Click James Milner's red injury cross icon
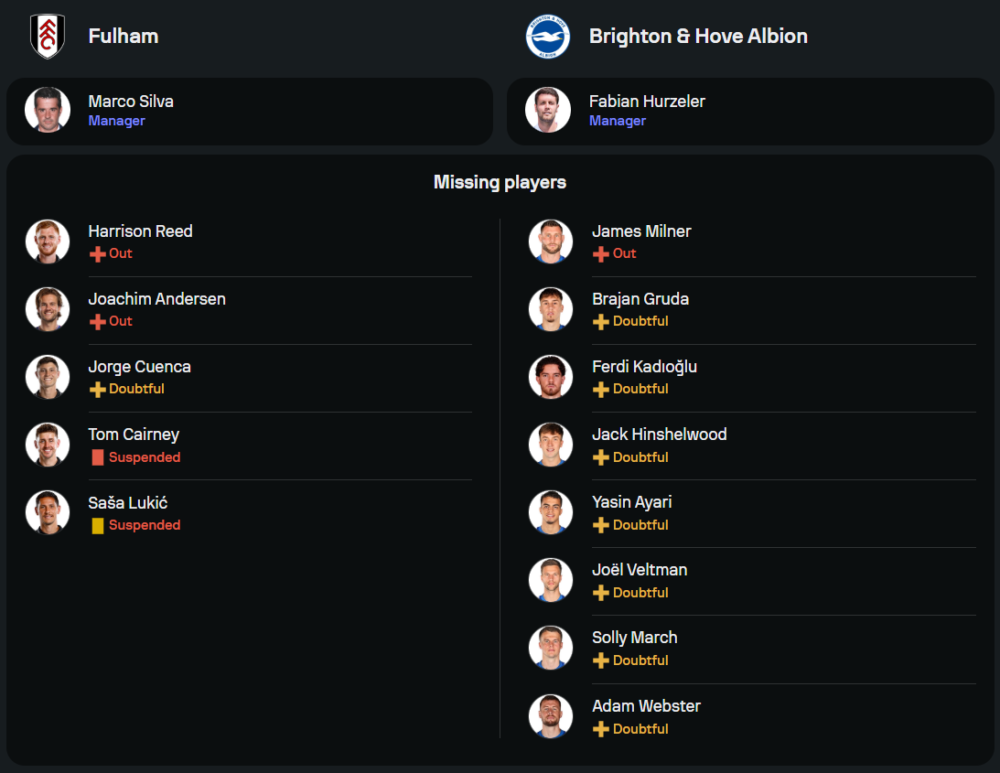1000x773 pixels. [600, 254]
